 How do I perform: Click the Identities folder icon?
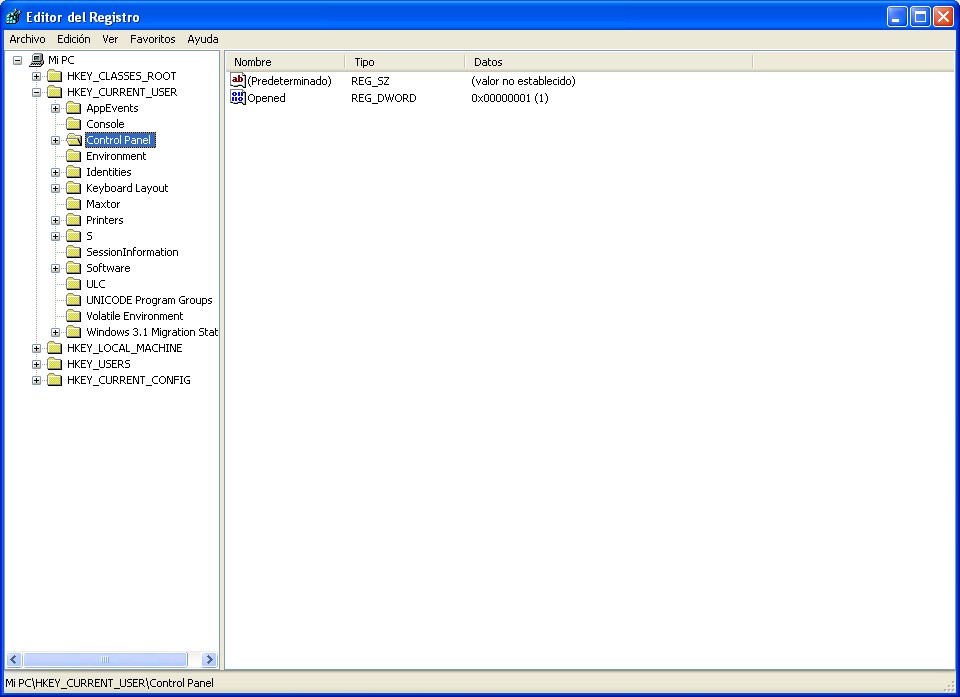click(x=73, y=172)
